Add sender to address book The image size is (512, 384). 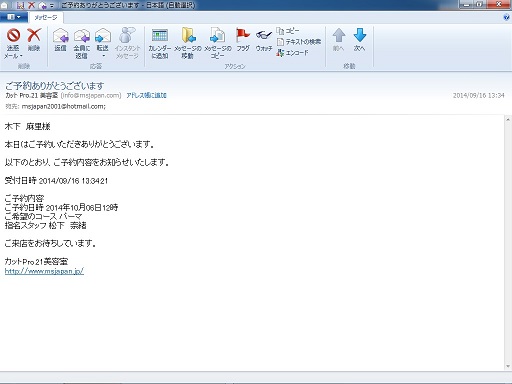[x=146, y=95]
